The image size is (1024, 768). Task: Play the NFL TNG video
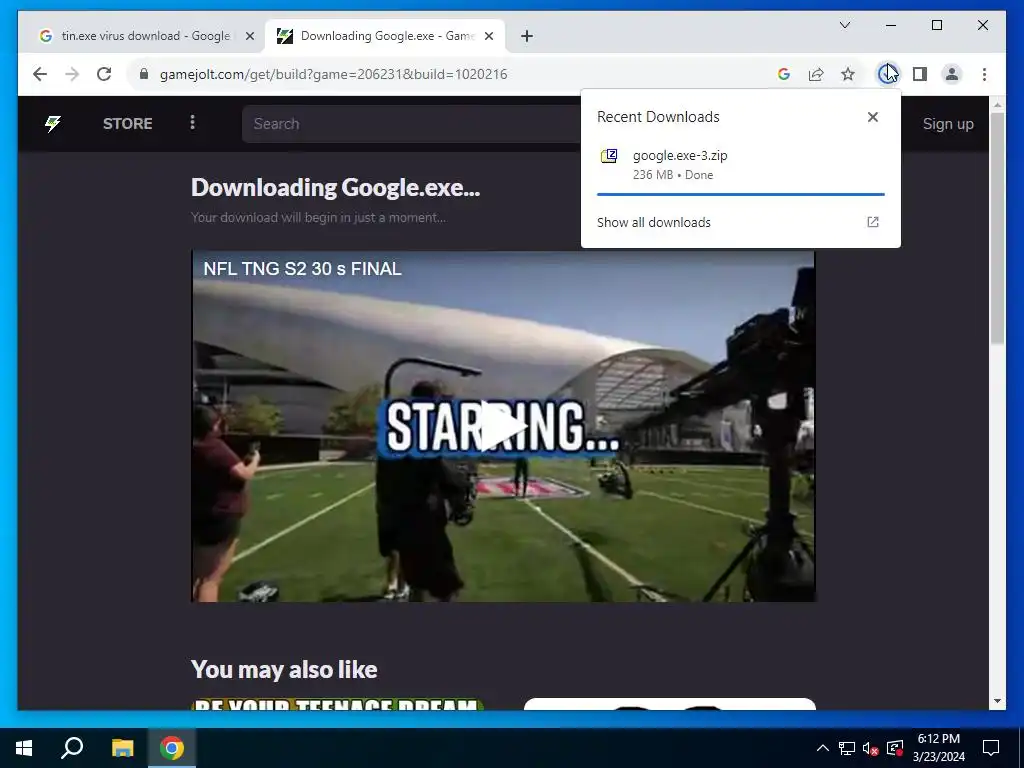[x=503, y=426]
